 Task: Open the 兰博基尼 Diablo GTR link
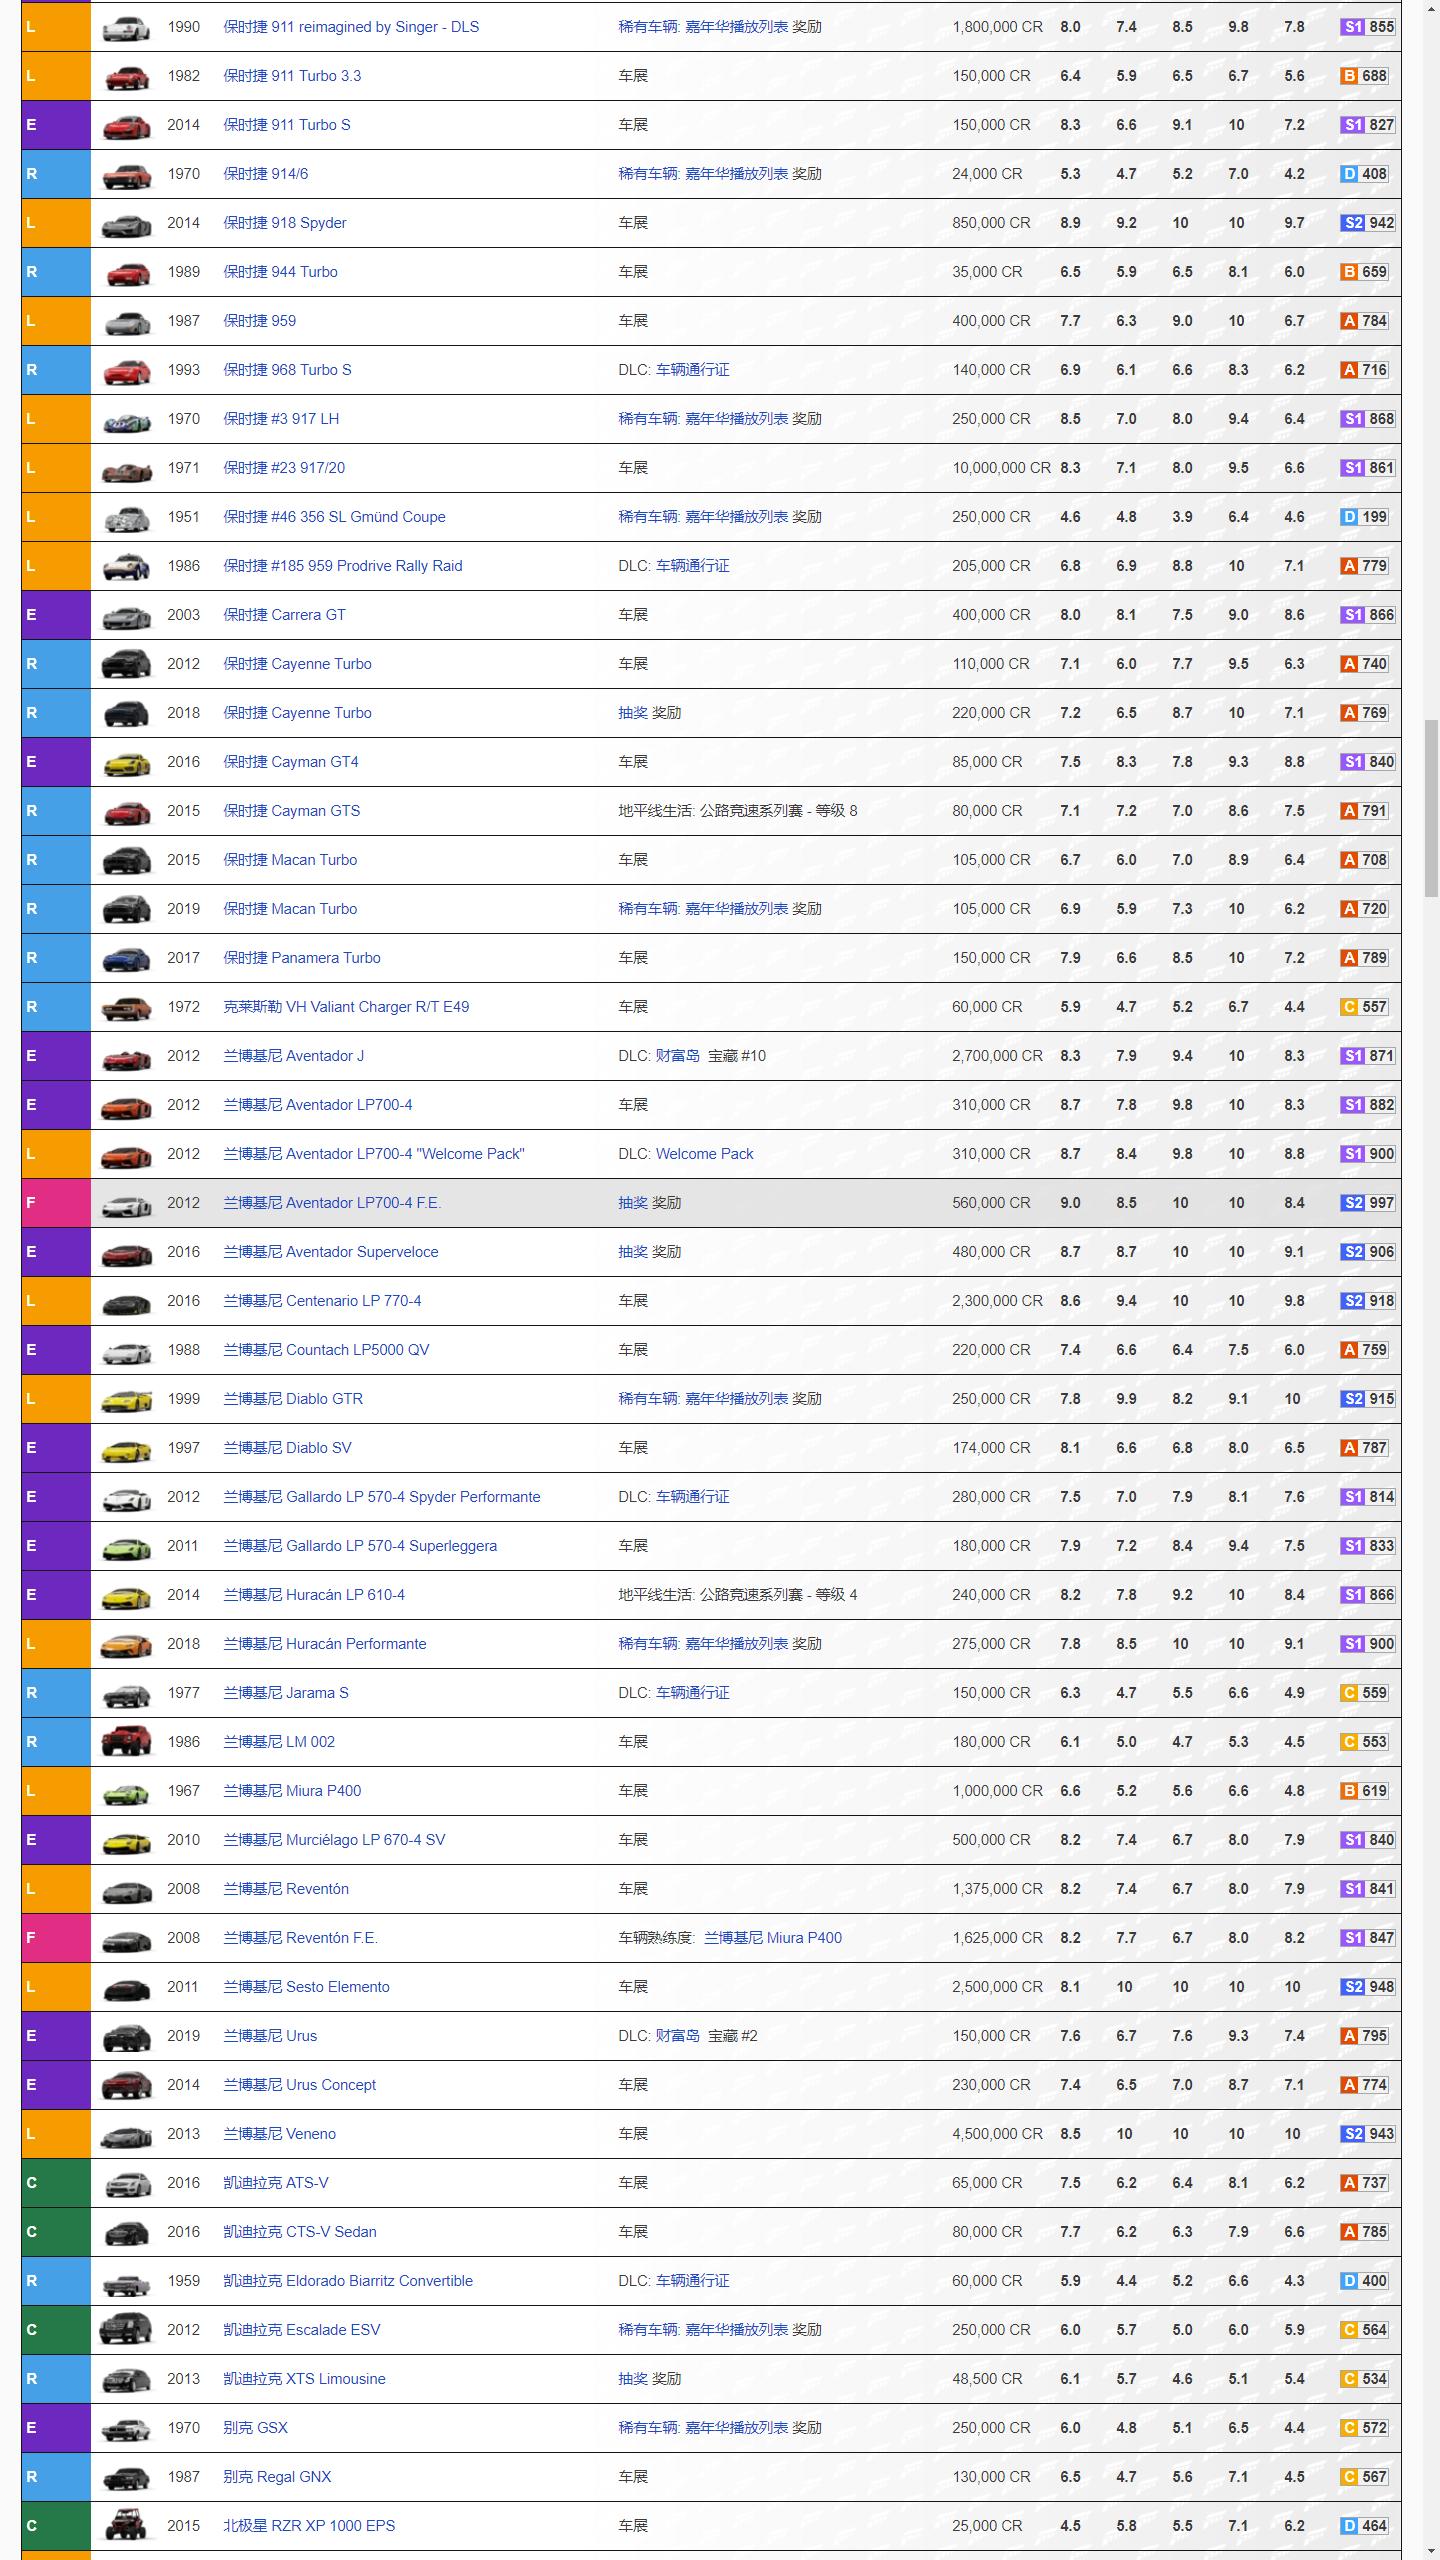(293, 1399)
